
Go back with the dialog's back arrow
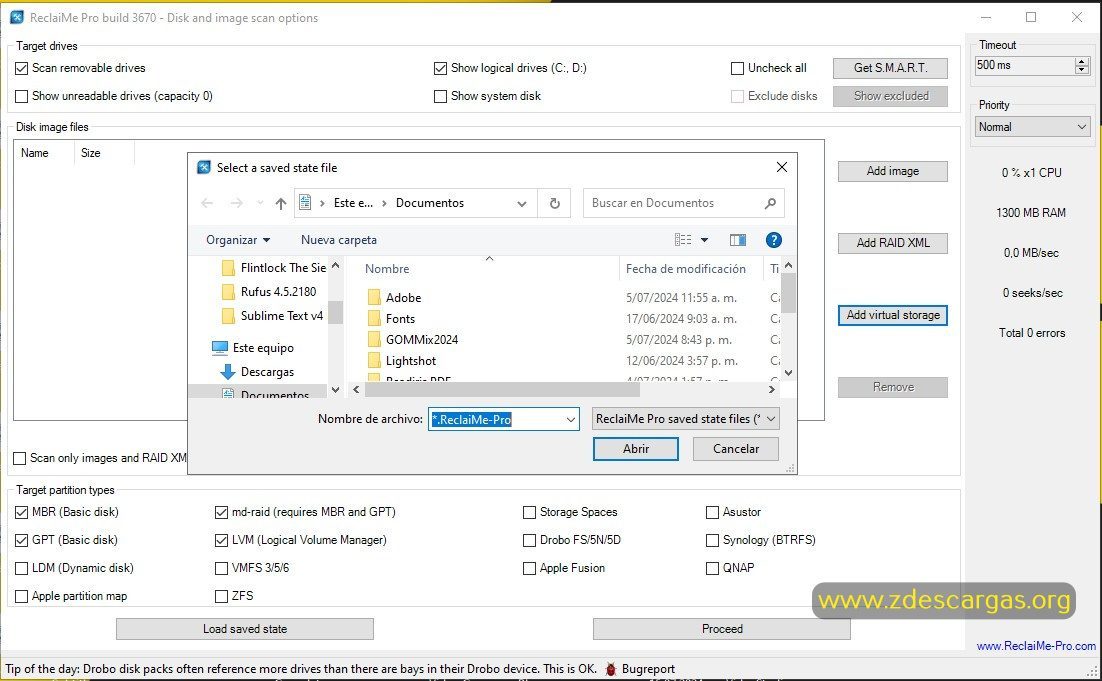(207, 203)
